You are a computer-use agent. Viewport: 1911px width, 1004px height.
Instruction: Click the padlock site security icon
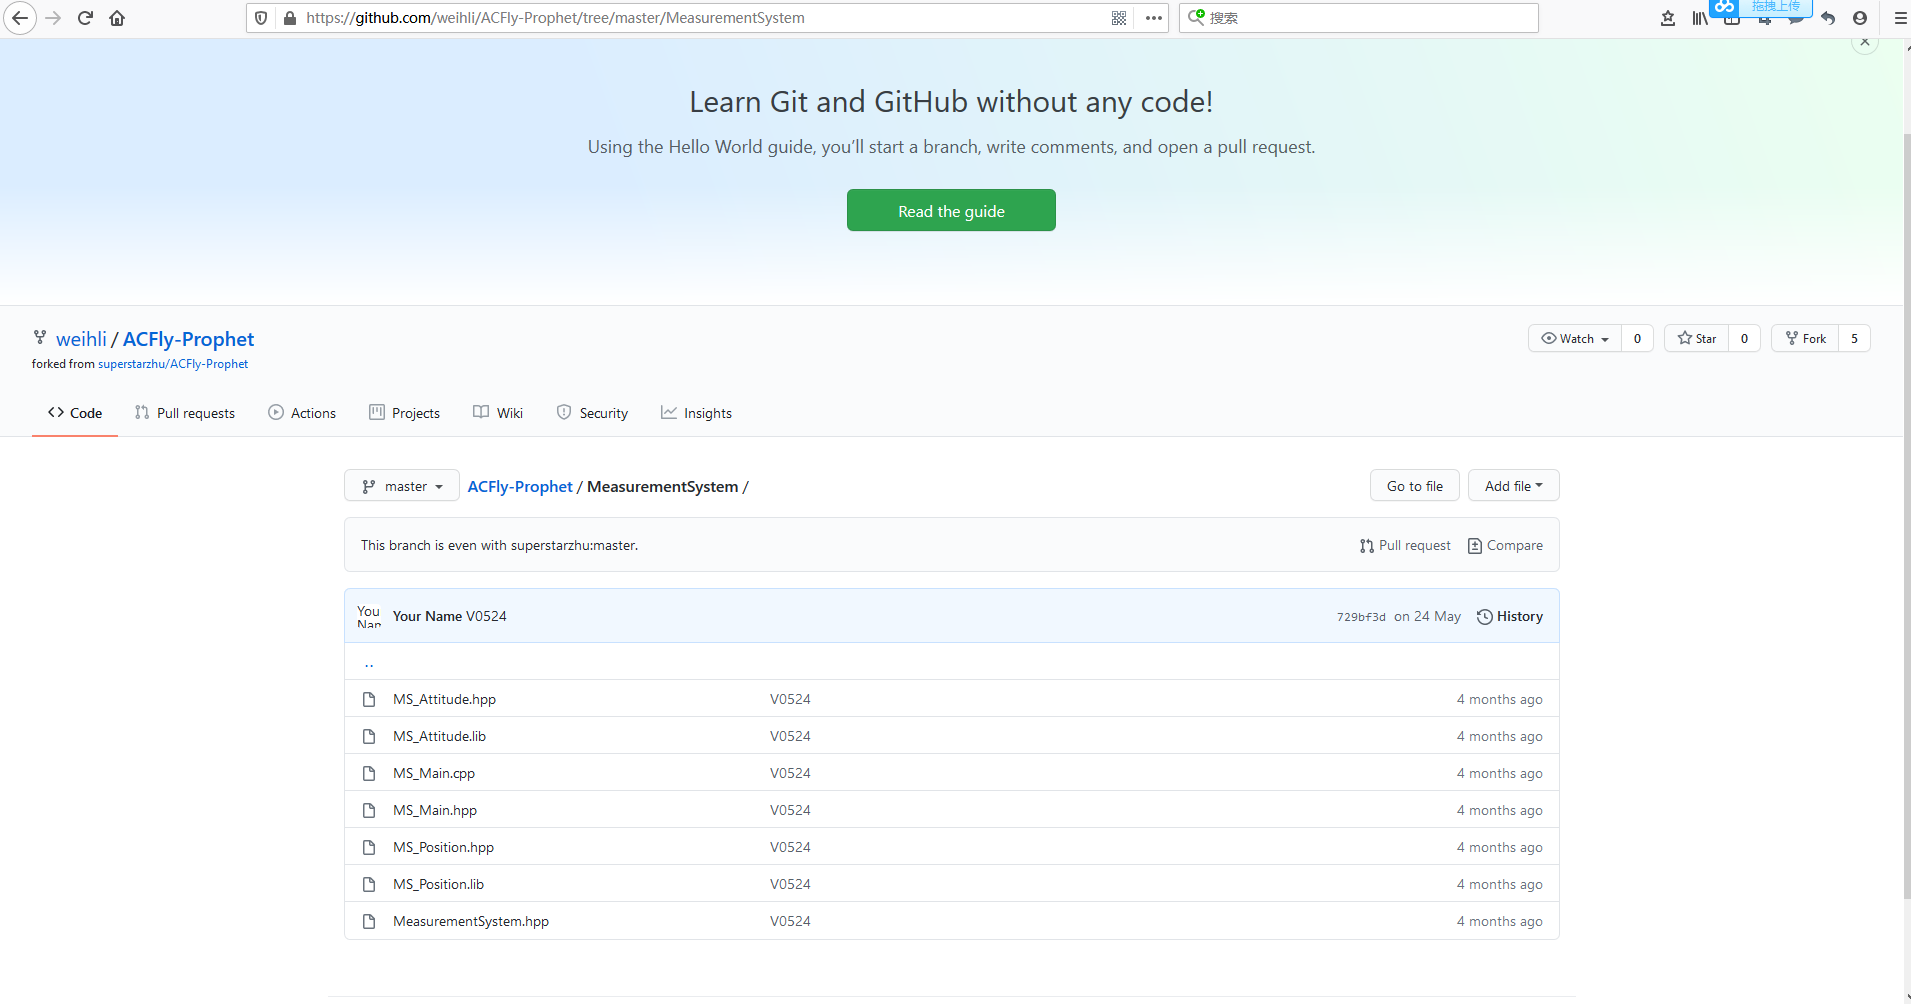(290, 18)
